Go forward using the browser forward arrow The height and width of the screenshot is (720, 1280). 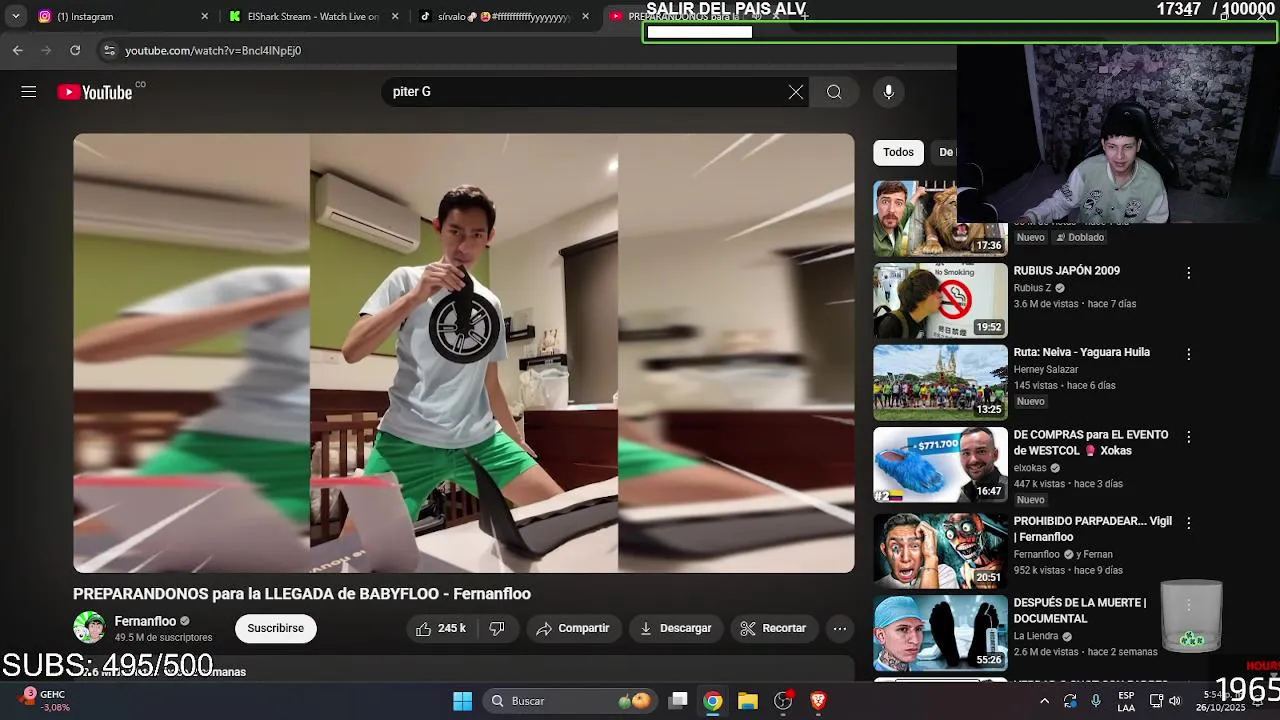tap(46, 50)
